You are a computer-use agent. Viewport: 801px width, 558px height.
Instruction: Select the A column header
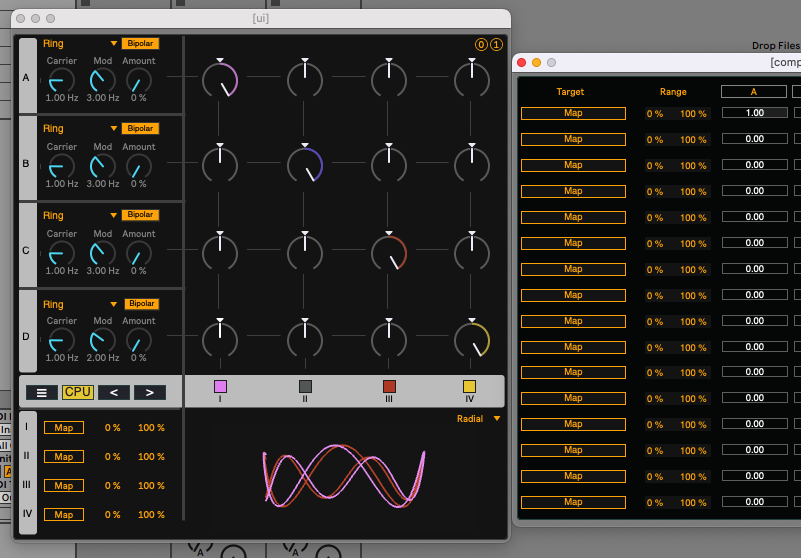pos(753,92)
